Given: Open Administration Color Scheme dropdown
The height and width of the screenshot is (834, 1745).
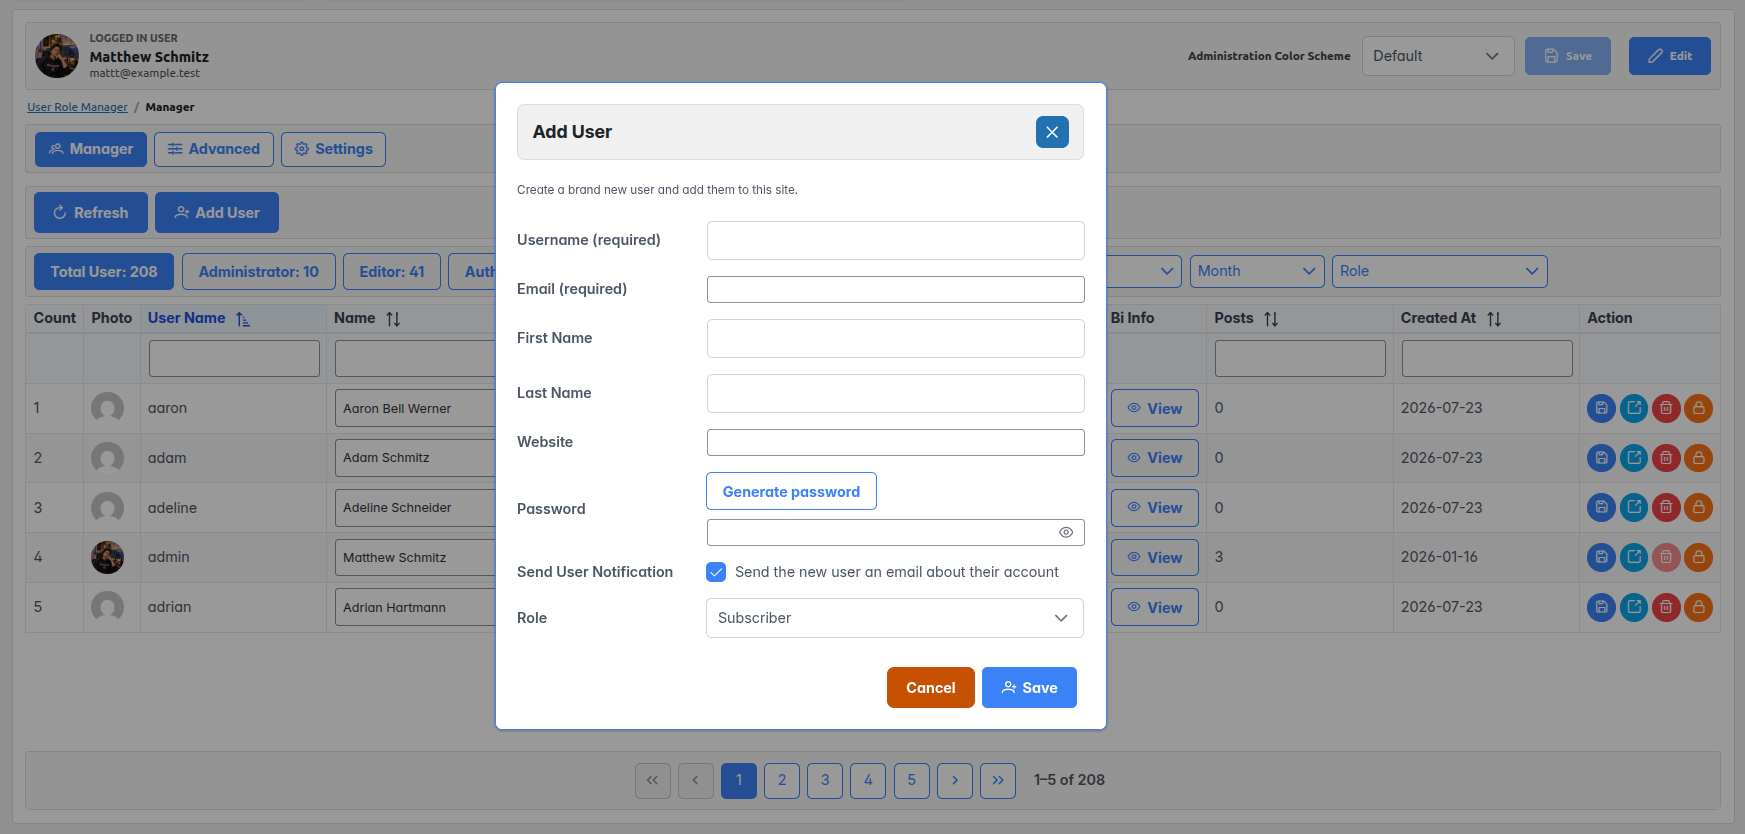Looking at the screenshot, I should click(x=1438, y=56).
